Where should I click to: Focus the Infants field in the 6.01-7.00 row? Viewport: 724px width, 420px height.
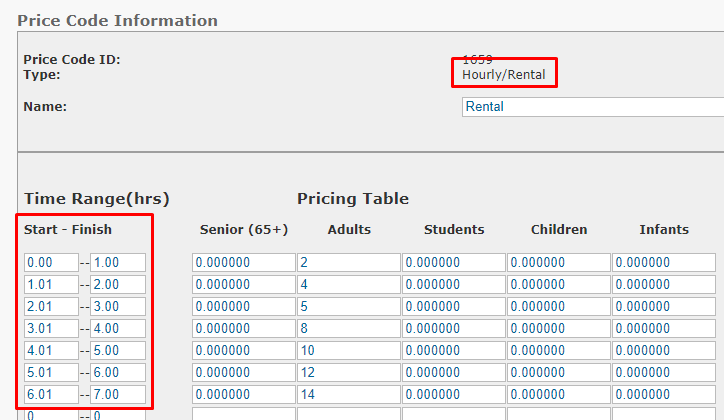coord(664,395)
